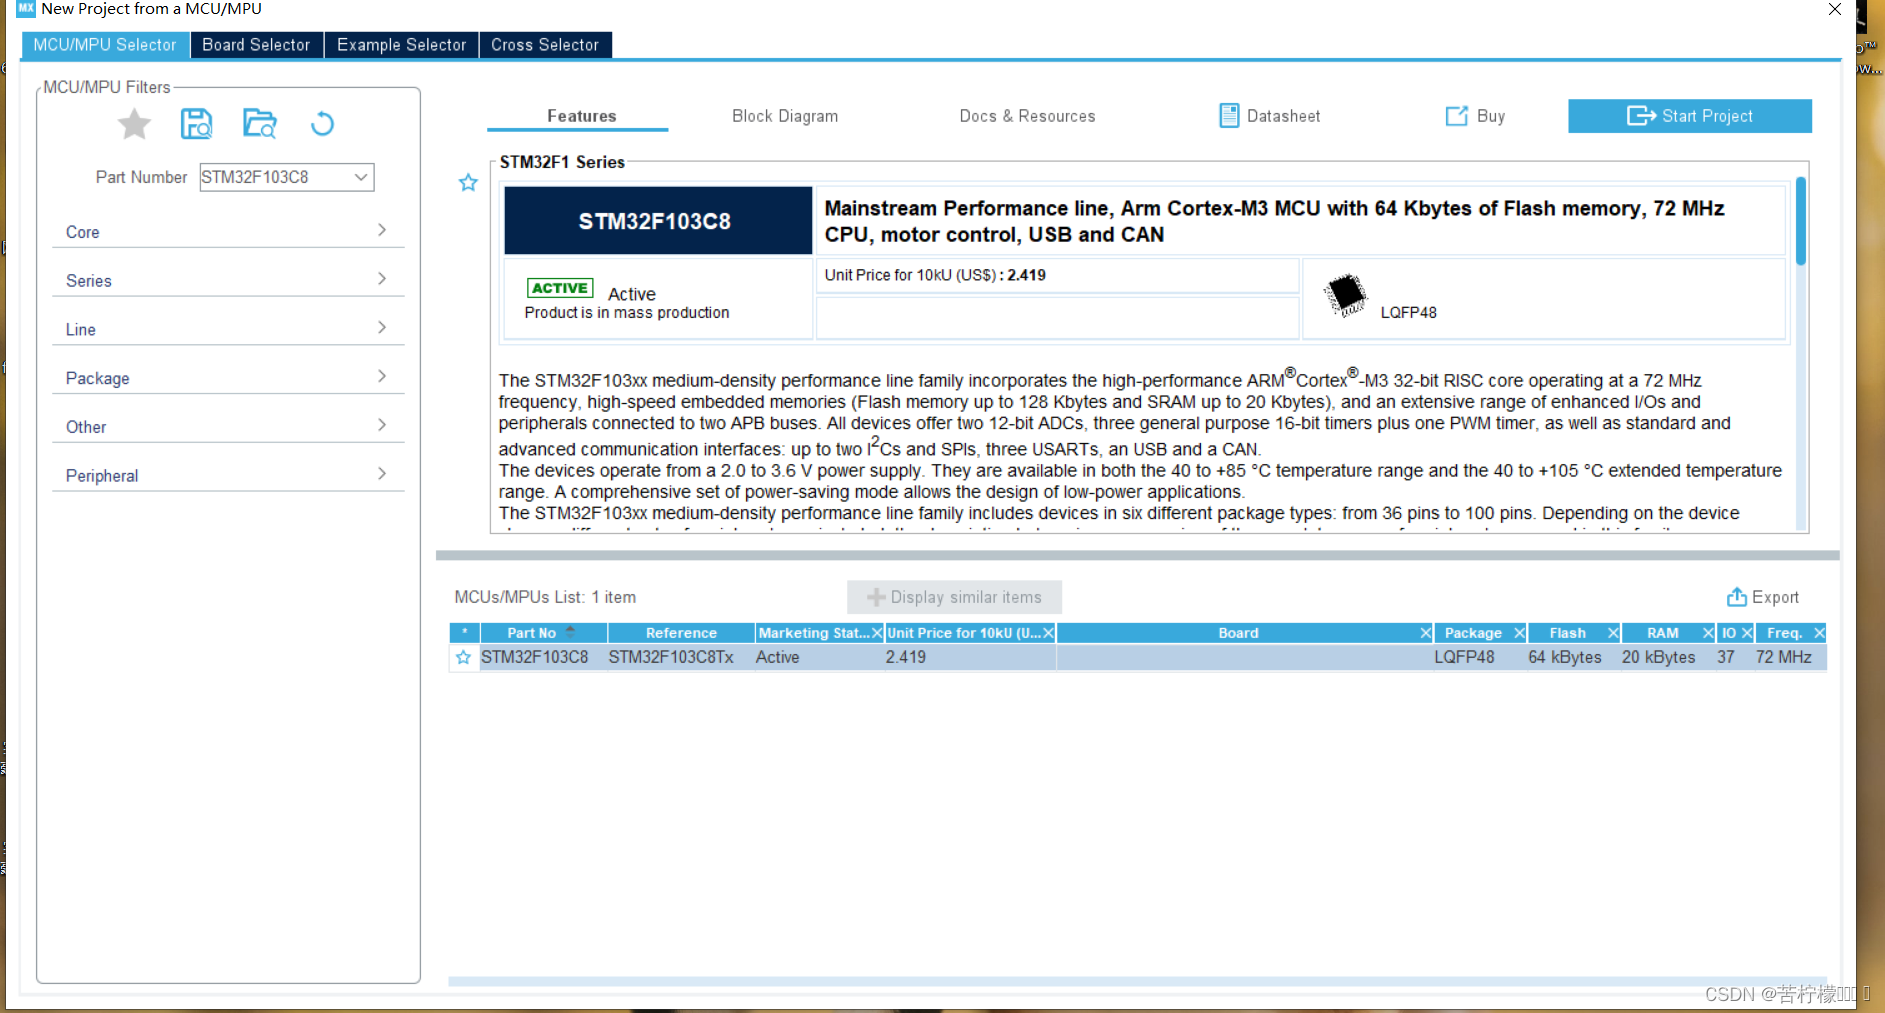Reset all filters refresh icon
The height and width of the screenshot is (1013, 1885).
point(322,124)
